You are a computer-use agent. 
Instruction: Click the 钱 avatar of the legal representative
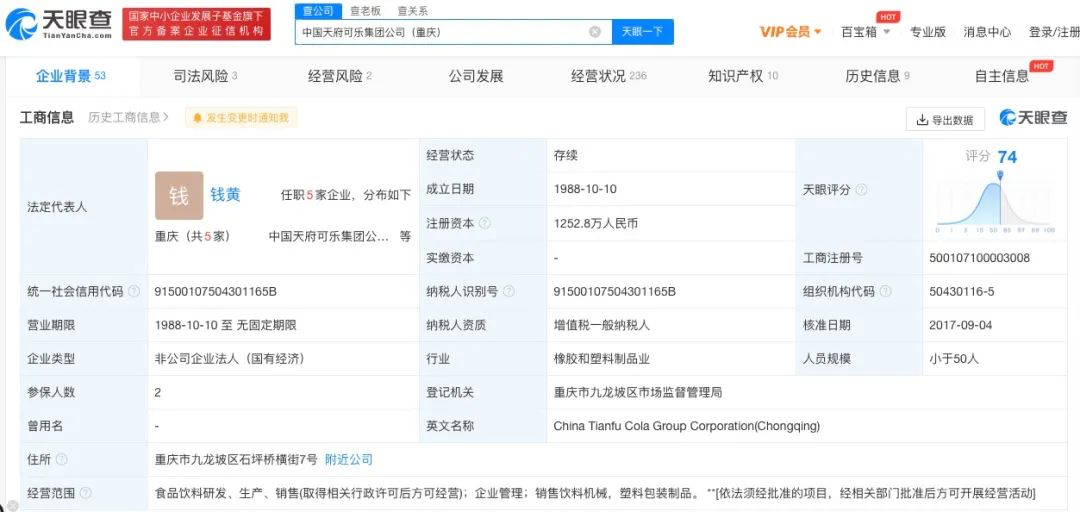pos(179,196)
